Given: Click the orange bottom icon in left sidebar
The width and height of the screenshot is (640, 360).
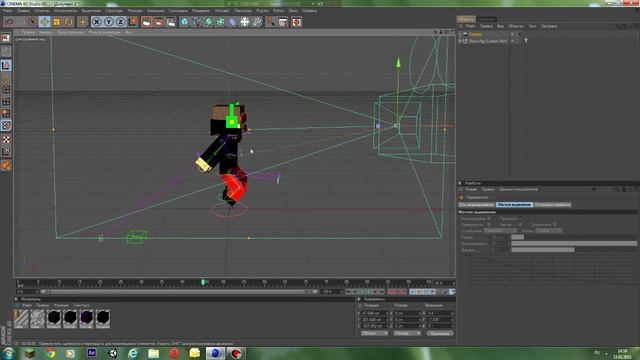Looking at the screenshot, I should (x=6, y=165).
